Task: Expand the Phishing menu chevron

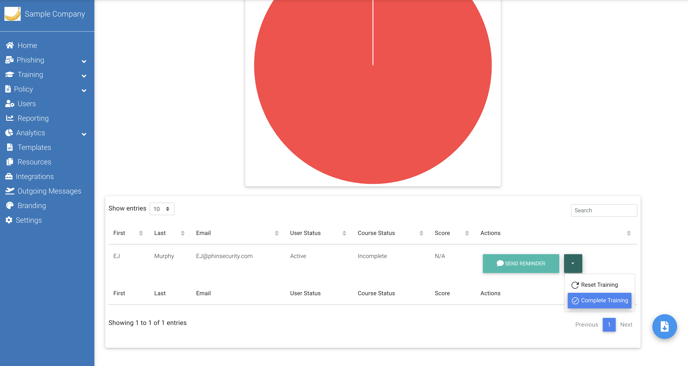Action: tap(84, 61)
